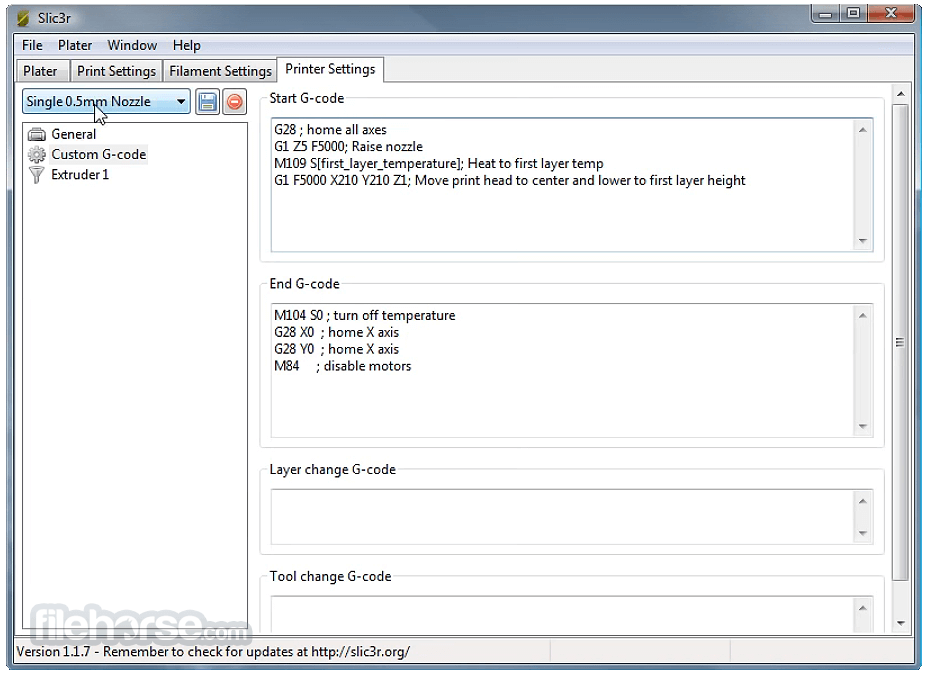Minimize the Slic3r window
926x676 pixels.
click(826, 14)
